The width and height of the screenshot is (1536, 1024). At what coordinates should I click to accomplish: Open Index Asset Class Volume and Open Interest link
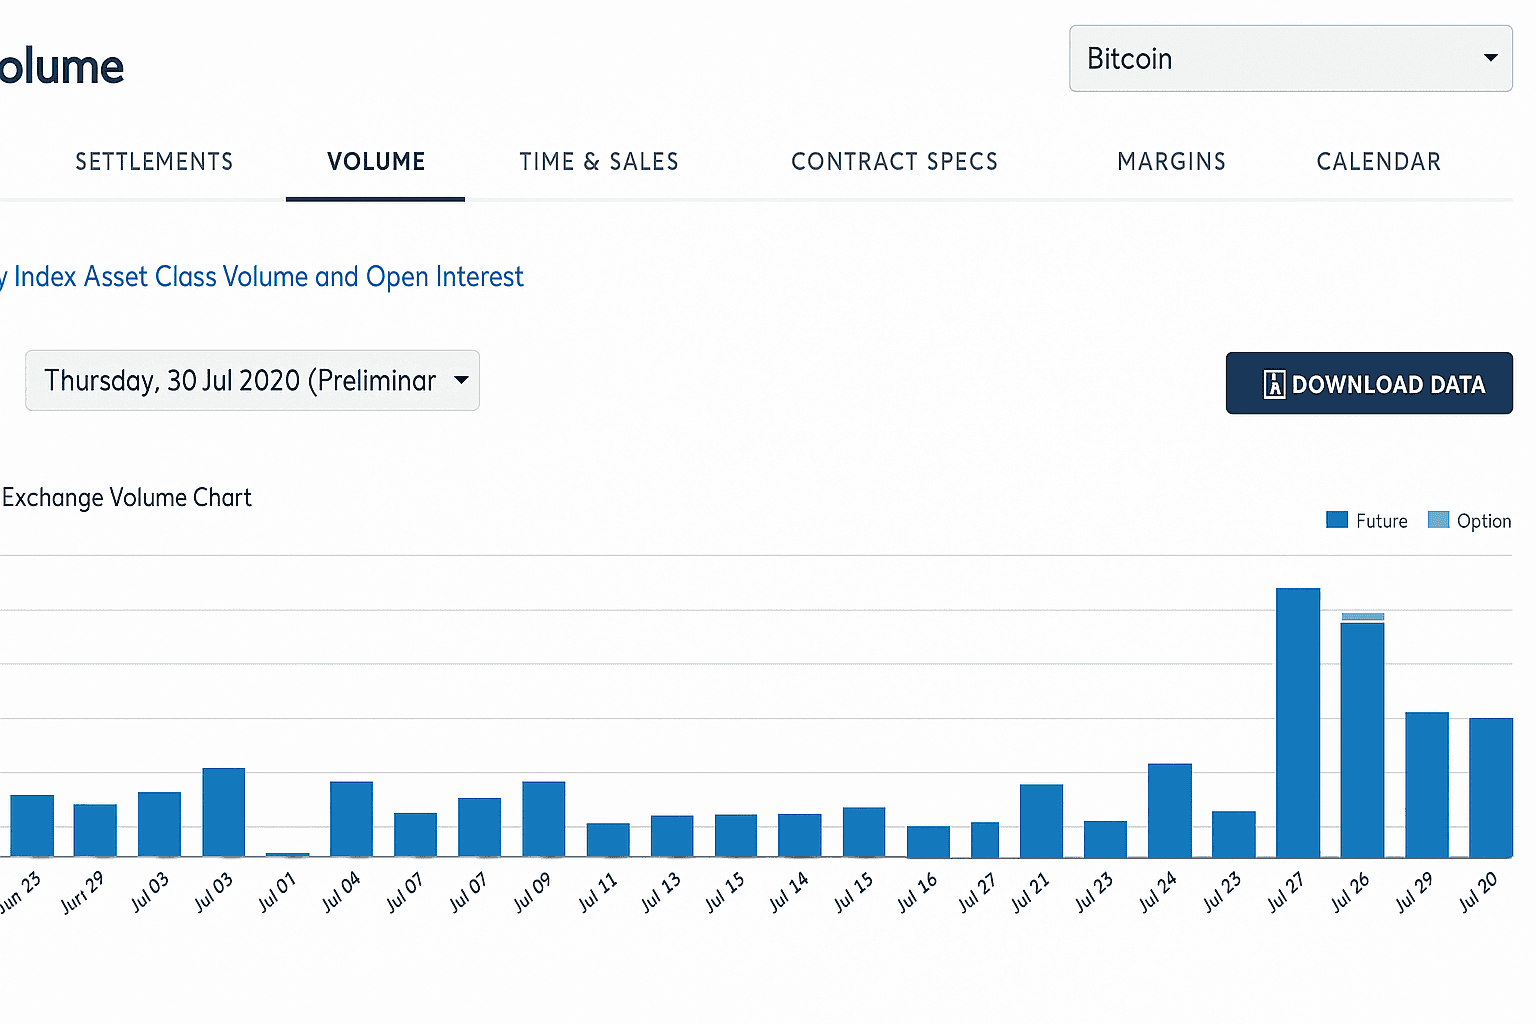click(268, 277)
